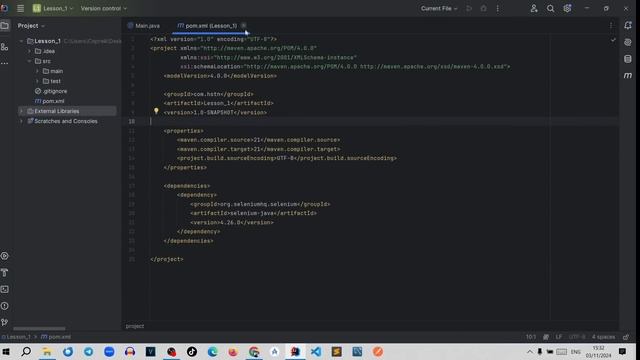Click the project XML breadcrumb below the editor
The width and height of the screenshot is (640, 360).
pyautogui.click(x=135, y=326)
